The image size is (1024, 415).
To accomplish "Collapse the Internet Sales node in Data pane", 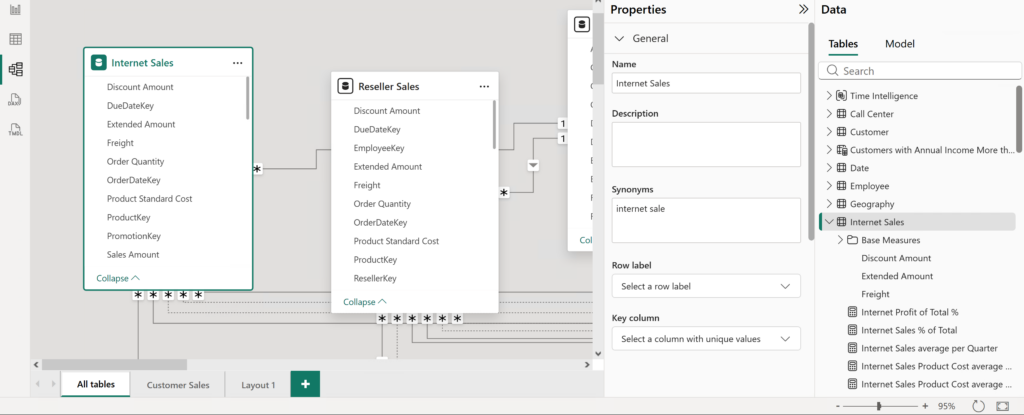I will [829, 222].
